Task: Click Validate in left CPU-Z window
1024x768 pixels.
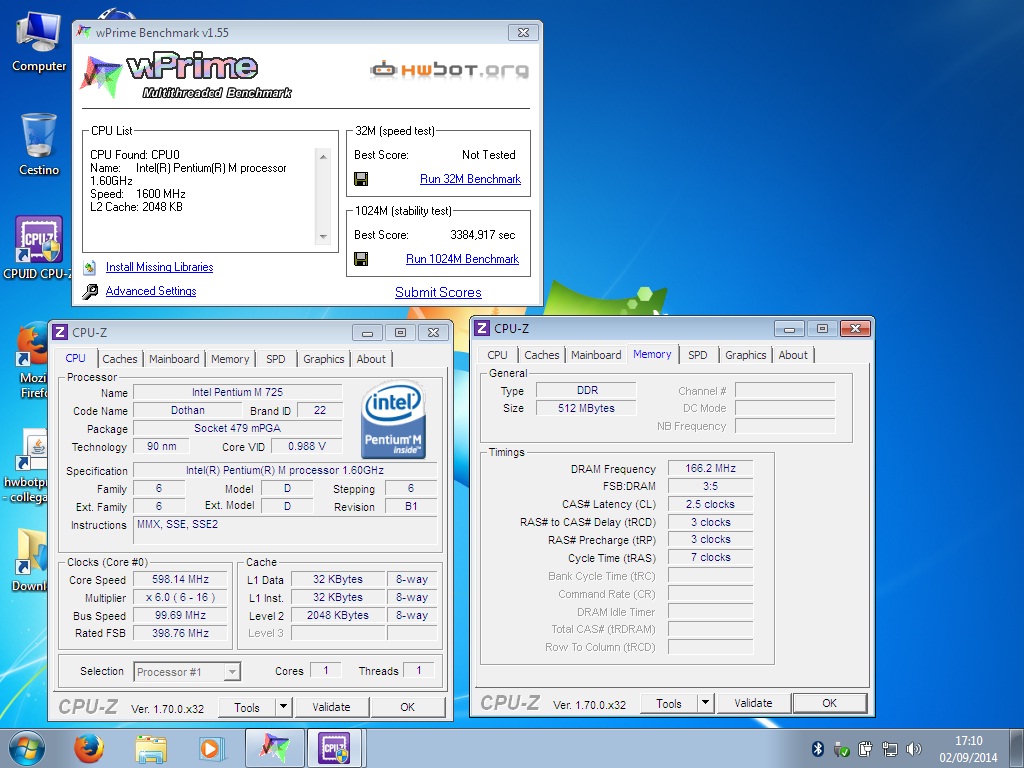Action: pyautogui.click(x=331, y=707)
